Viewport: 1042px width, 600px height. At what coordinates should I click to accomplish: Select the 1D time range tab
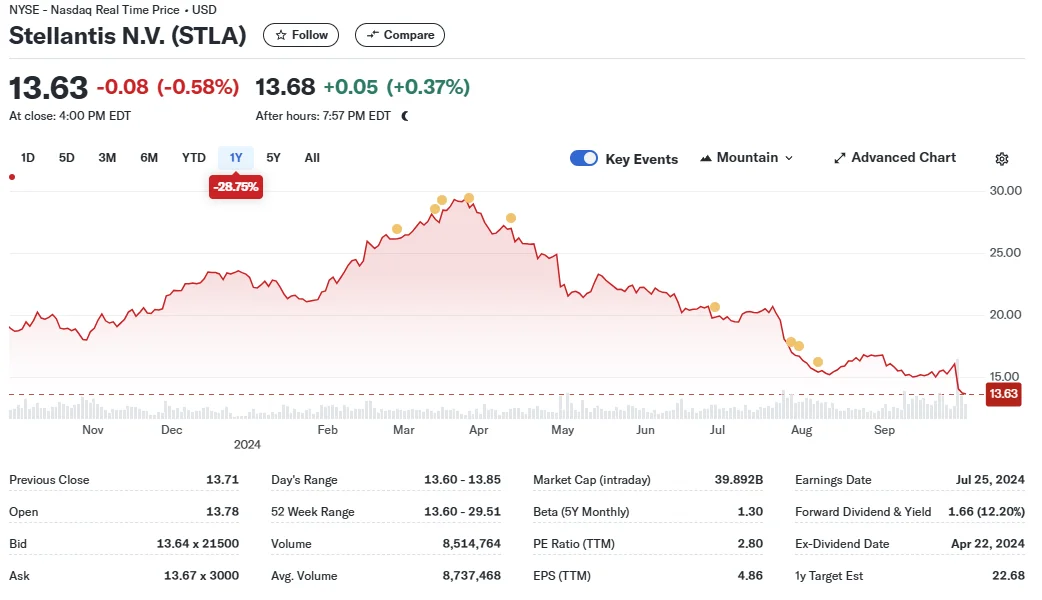[x=27, y=157]
